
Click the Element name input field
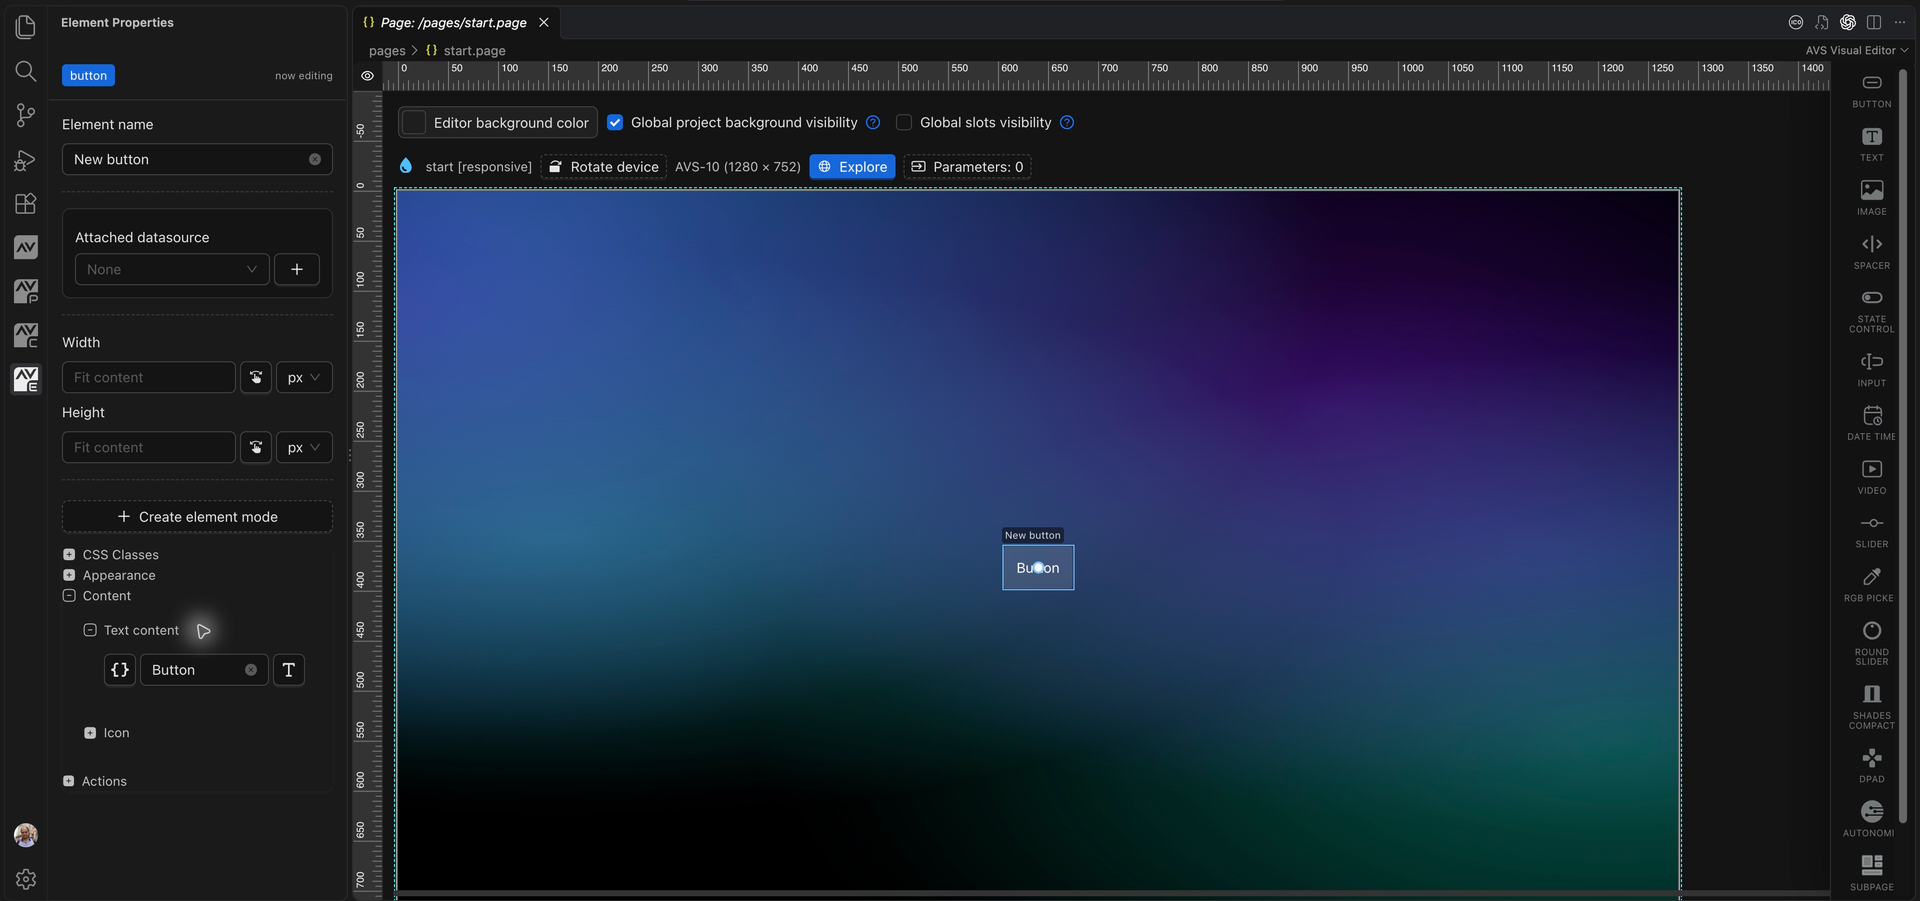pos(197,159)
